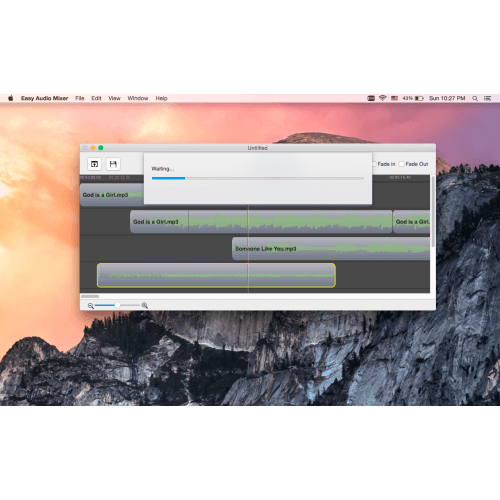This screenshot has width=500, height=500.
Task: Open Spotlight search in menu bar
Action: [475, 98]
